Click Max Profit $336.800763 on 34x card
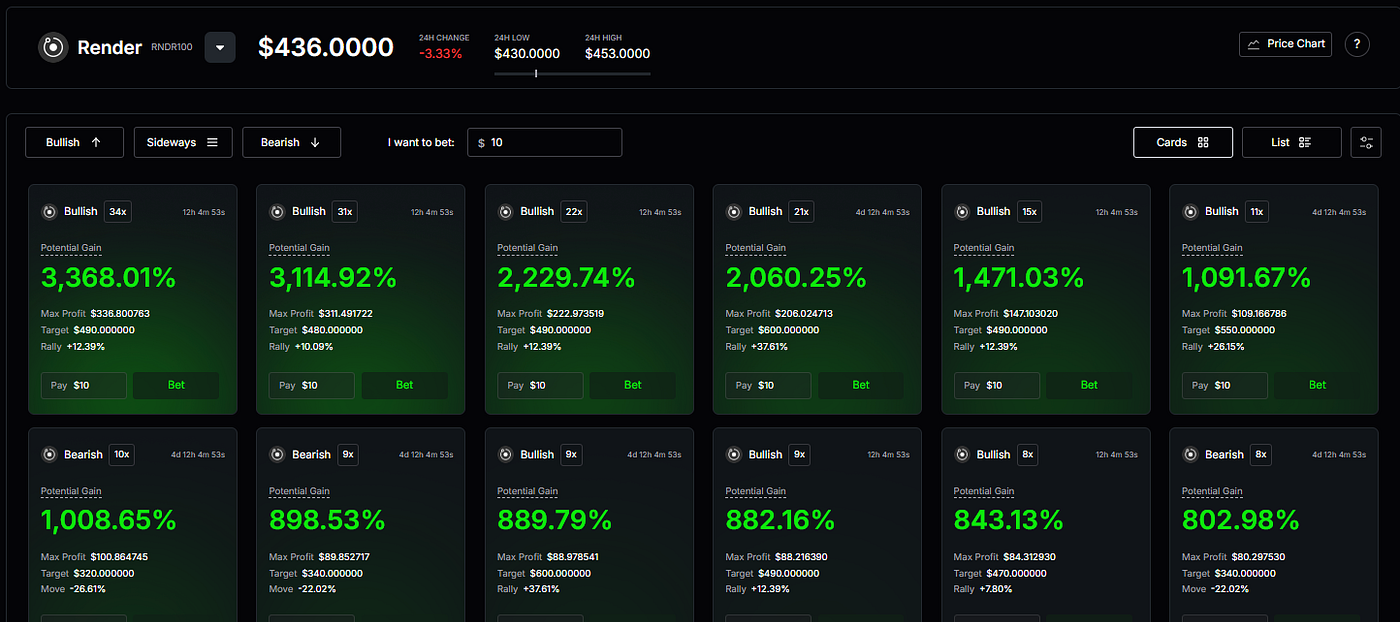Image resolution: width=1400 pixels, height=622 pixels. point(95,314)
